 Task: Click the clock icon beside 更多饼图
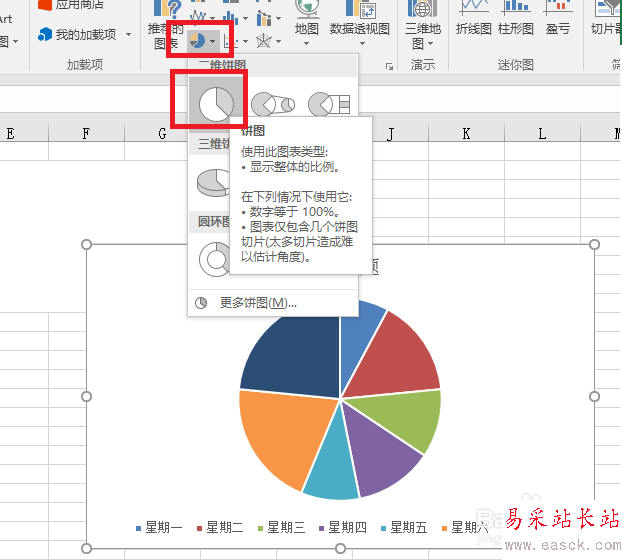tap(201, 303)
